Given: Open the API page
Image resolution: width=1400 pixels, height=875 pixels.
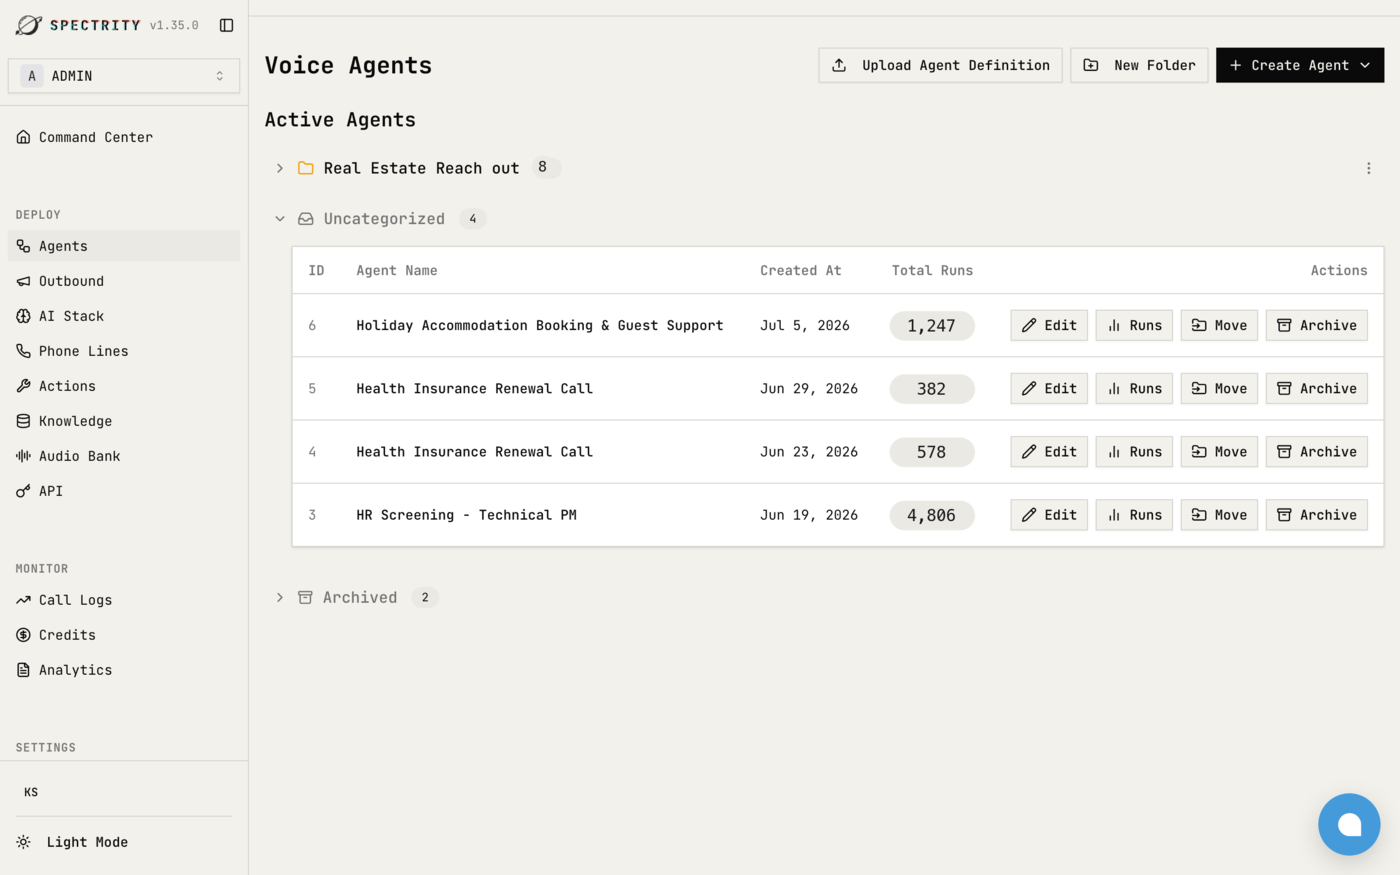Looking at the screenshot, I should coord(124,491).
